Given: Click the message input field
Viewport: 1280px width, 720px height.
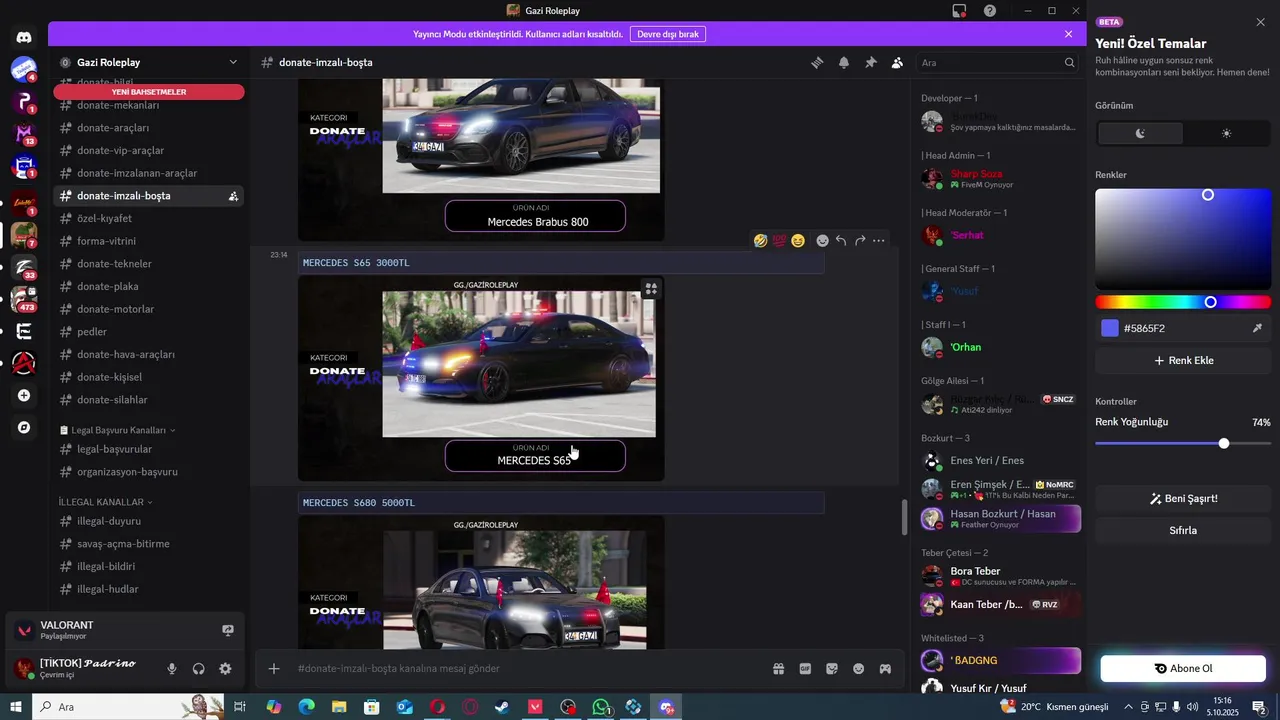Looking at the screenshot, I should click(530, 668).
